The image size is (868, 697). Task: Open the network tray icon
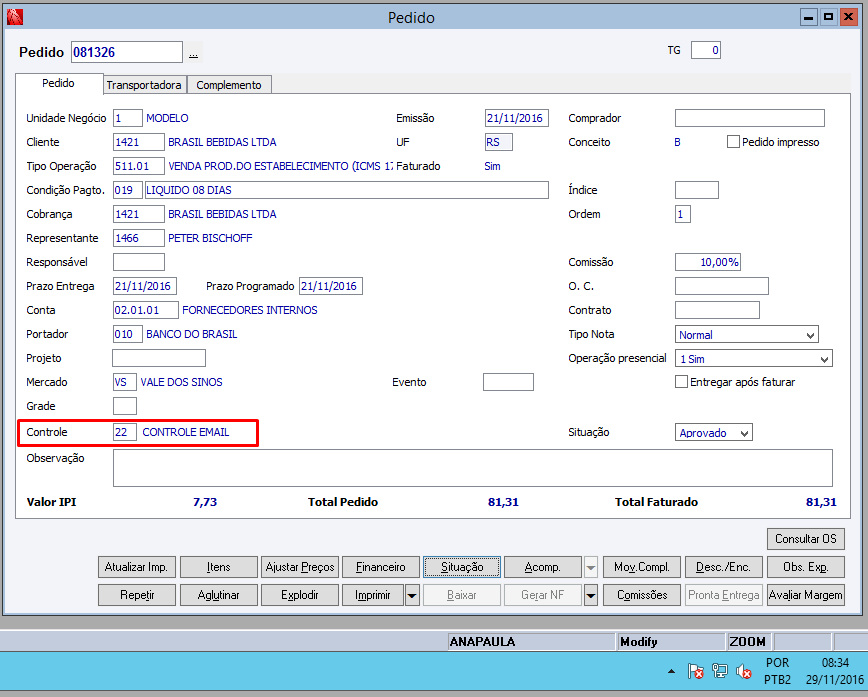point(719,672)
